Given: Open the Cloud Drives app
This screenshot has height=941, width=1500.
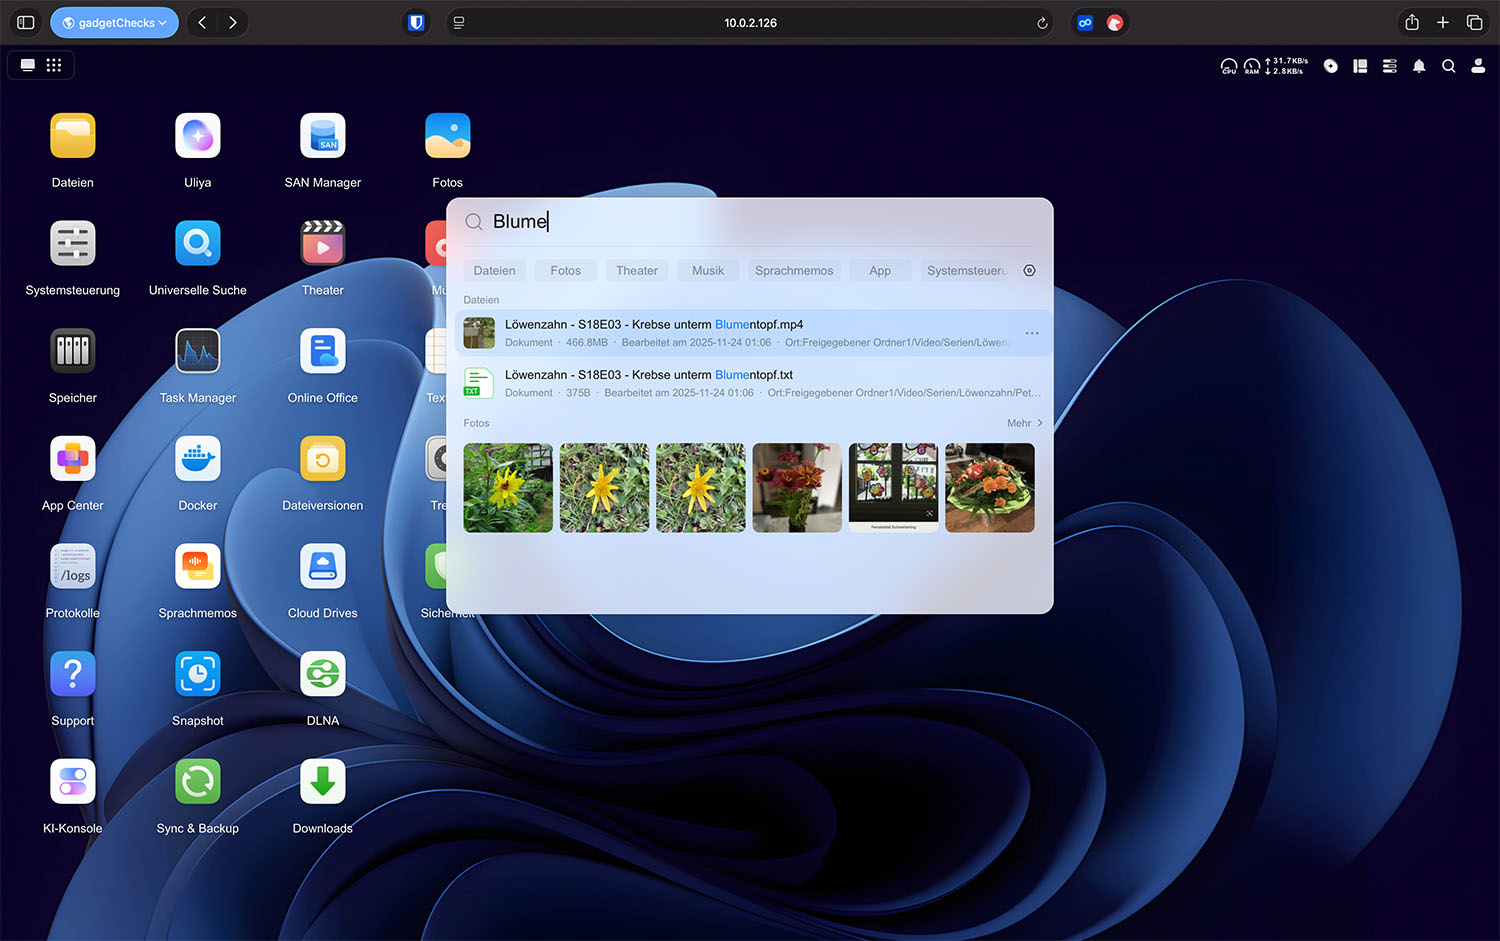Looking at the screenshot, I should [x=322, y=568].
